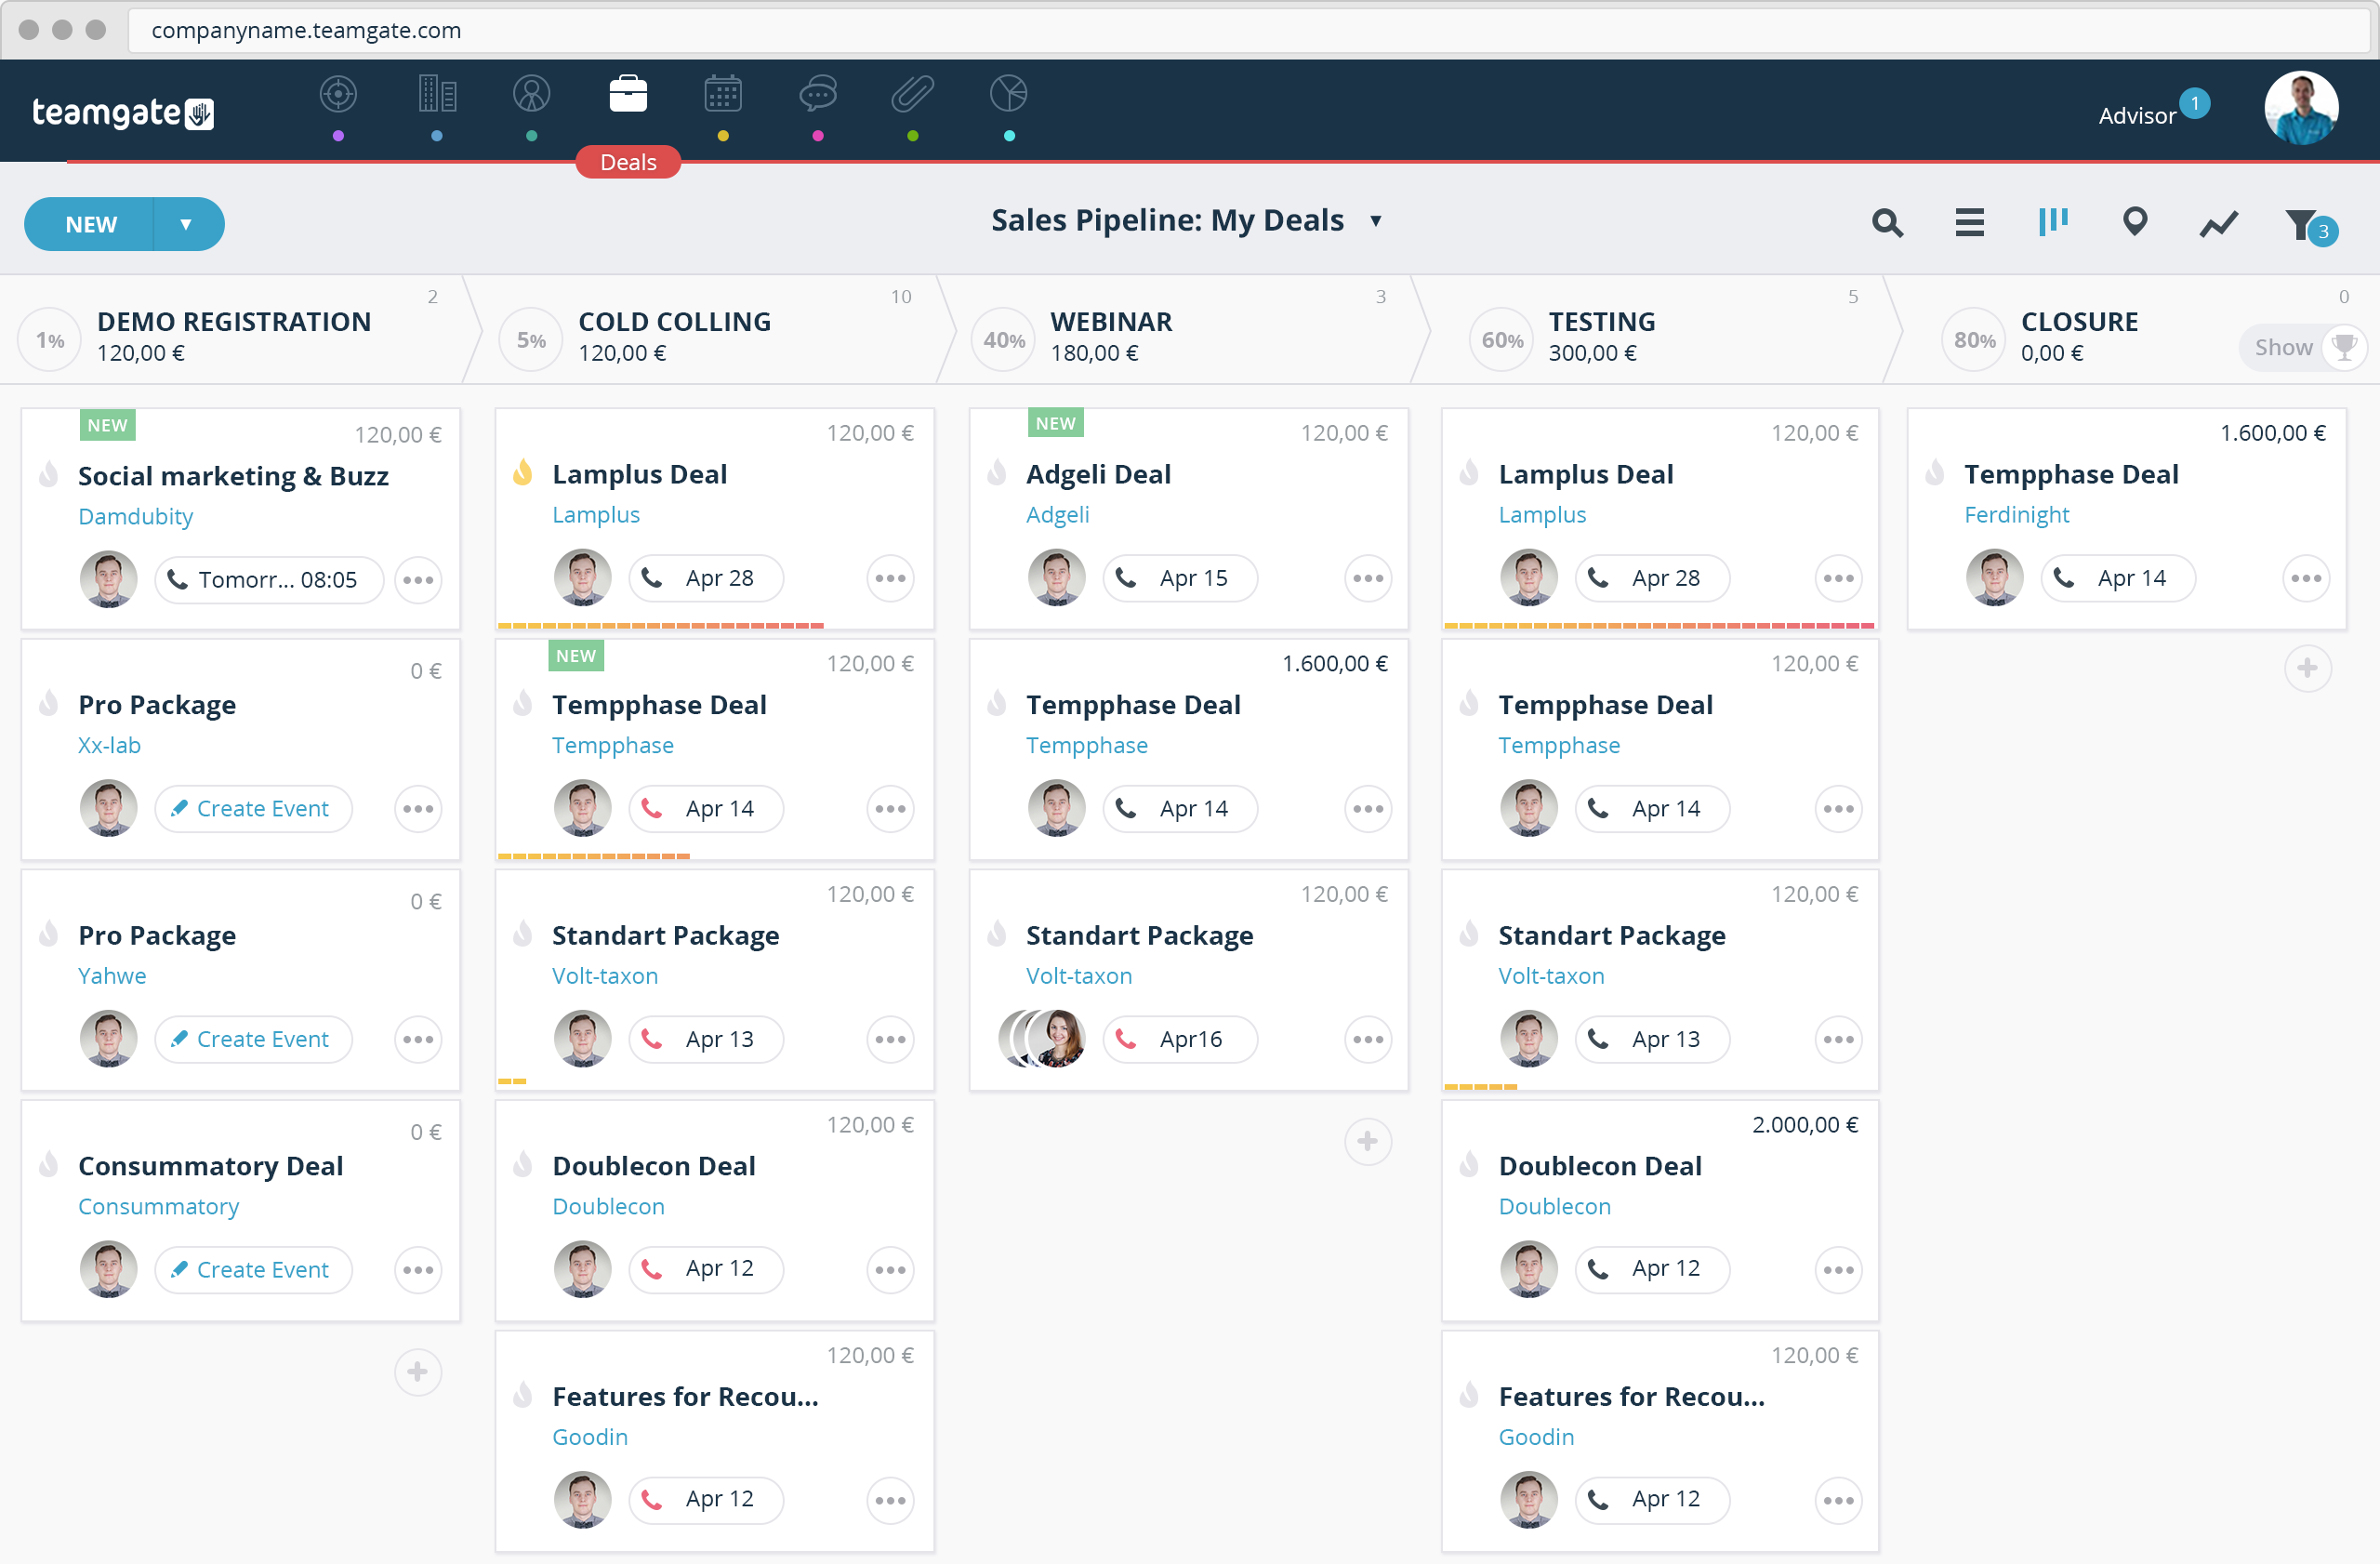The width and height of the screenshot is (2380, 1564).
Task: Expand the NEW button dropdown arrow
Action: click(x=186, y=224)
